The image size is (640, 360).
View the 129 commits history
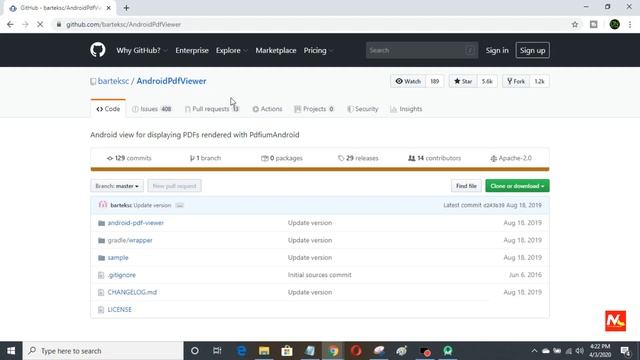tap(129, 158)
